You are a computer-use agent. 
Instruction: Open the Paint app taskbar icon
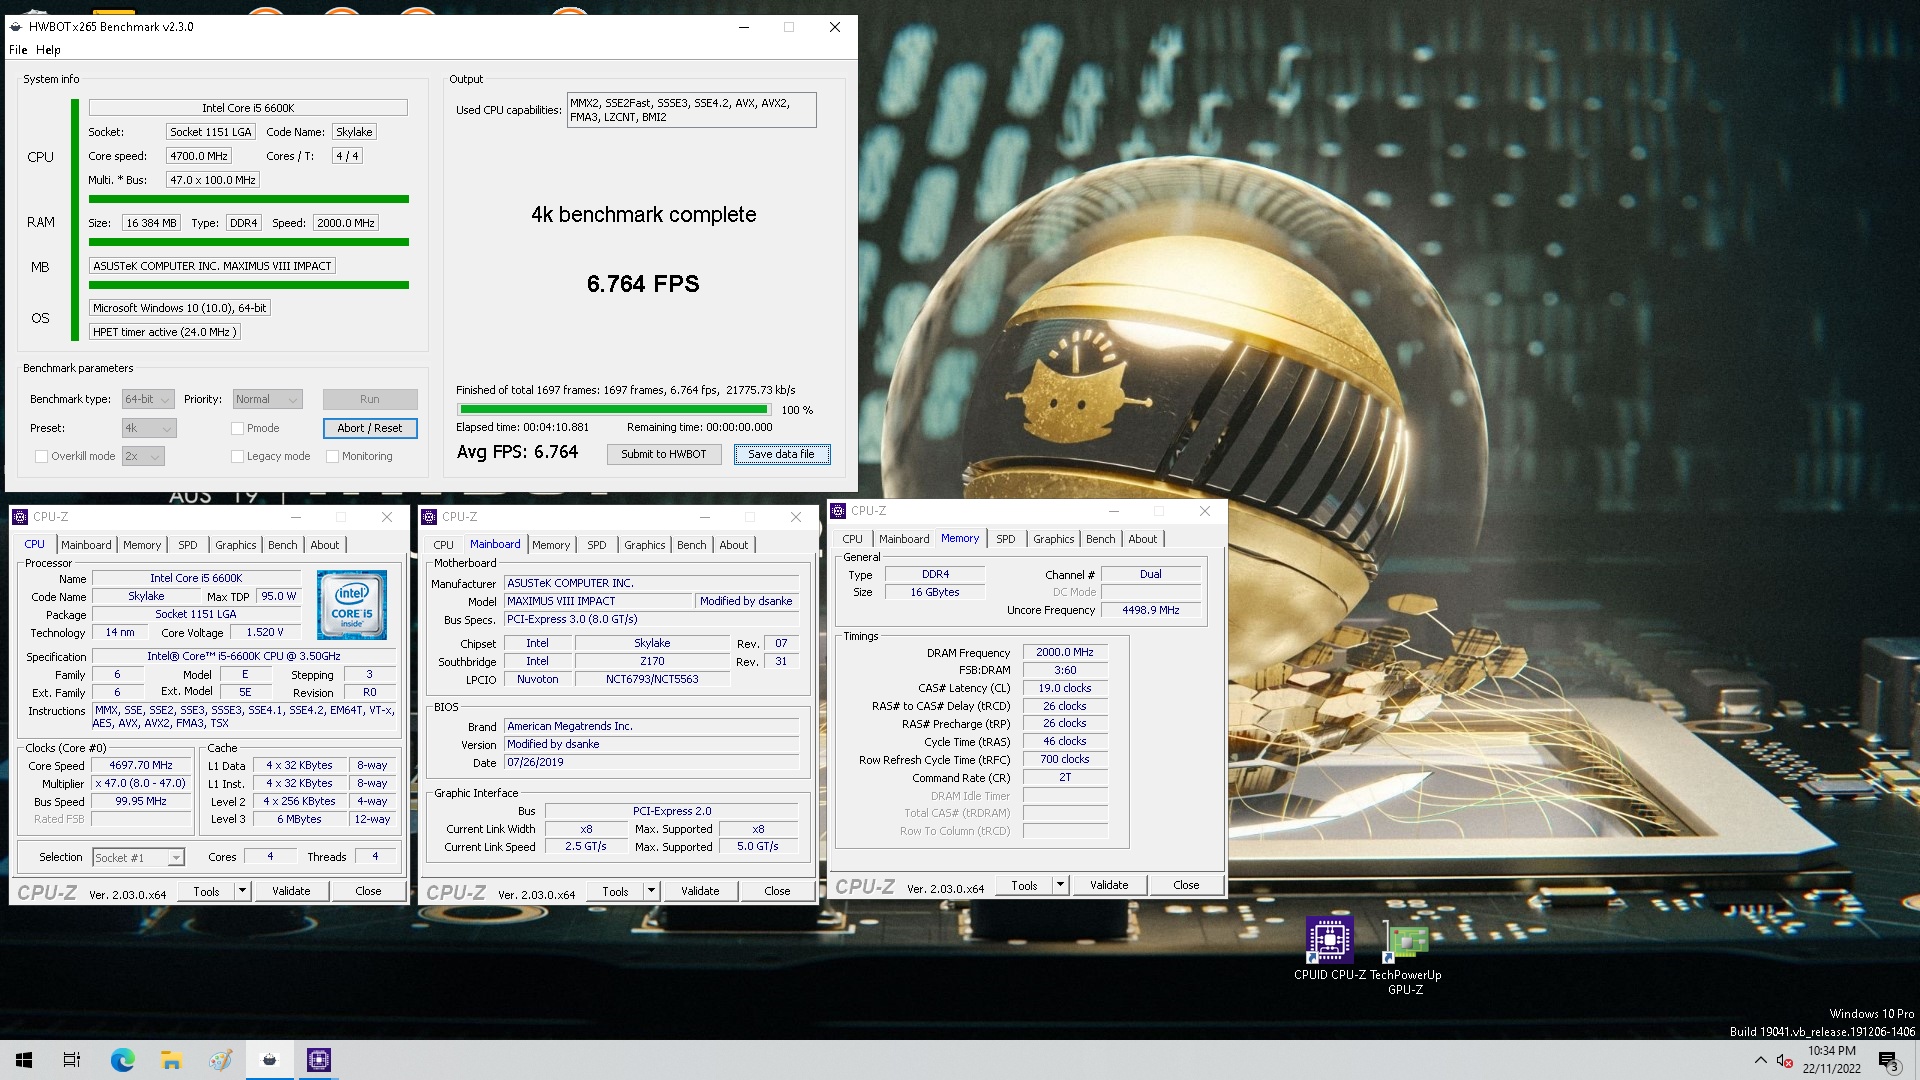coord(220,1060)
